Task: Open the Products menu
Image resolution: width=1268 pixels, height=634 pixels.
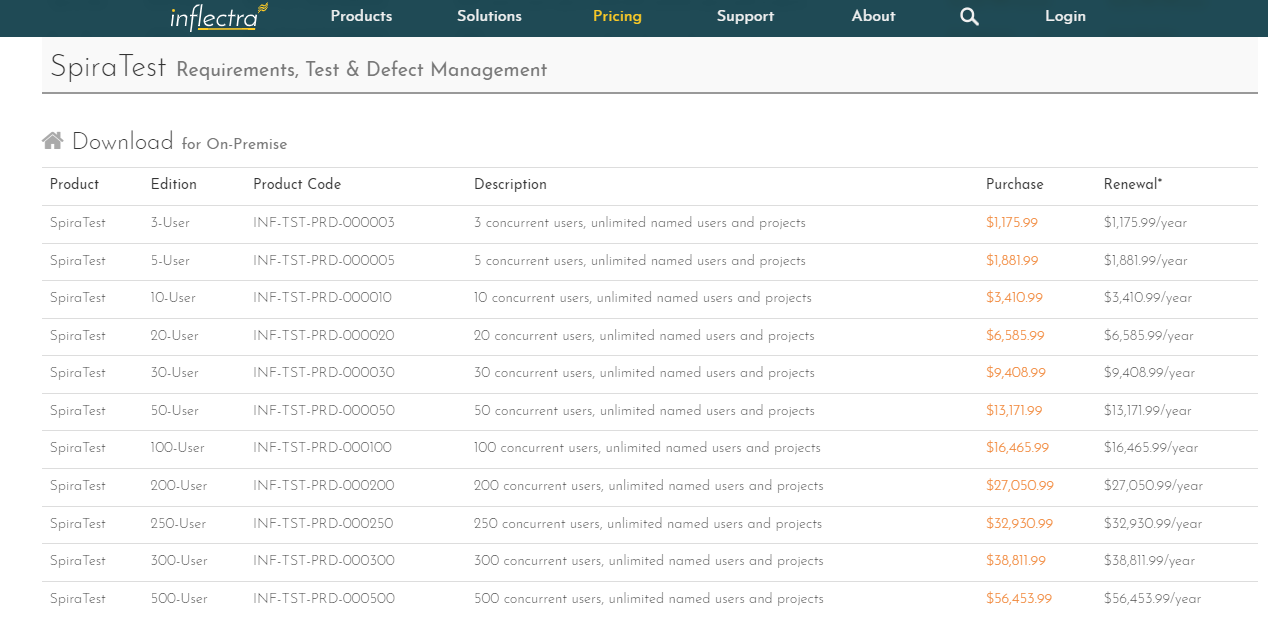Action: pyautogui.click(x=361, y=16)
